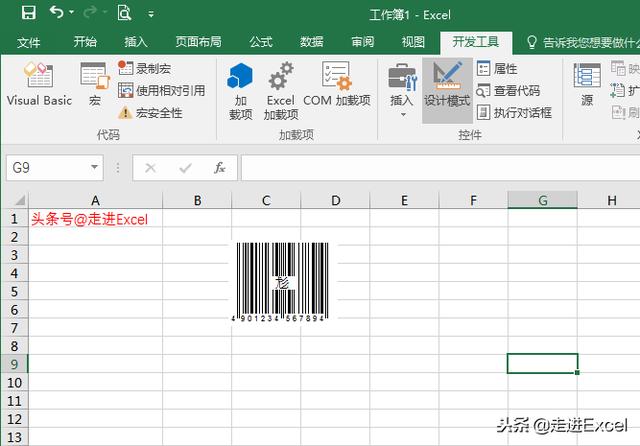The image size is (640, 446).
Task: Expand the Name Box dropdown arrow
Action: [94, 167]
